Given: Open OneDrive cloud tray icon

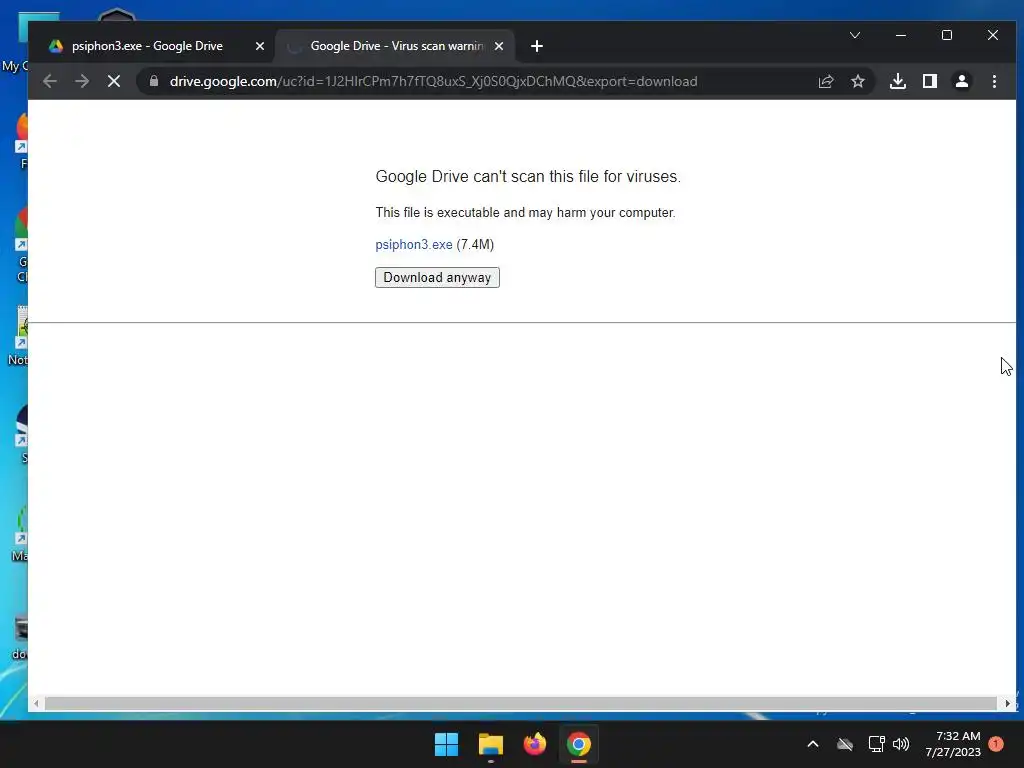Looking at the screenshot, I should [x=845, y=744].
